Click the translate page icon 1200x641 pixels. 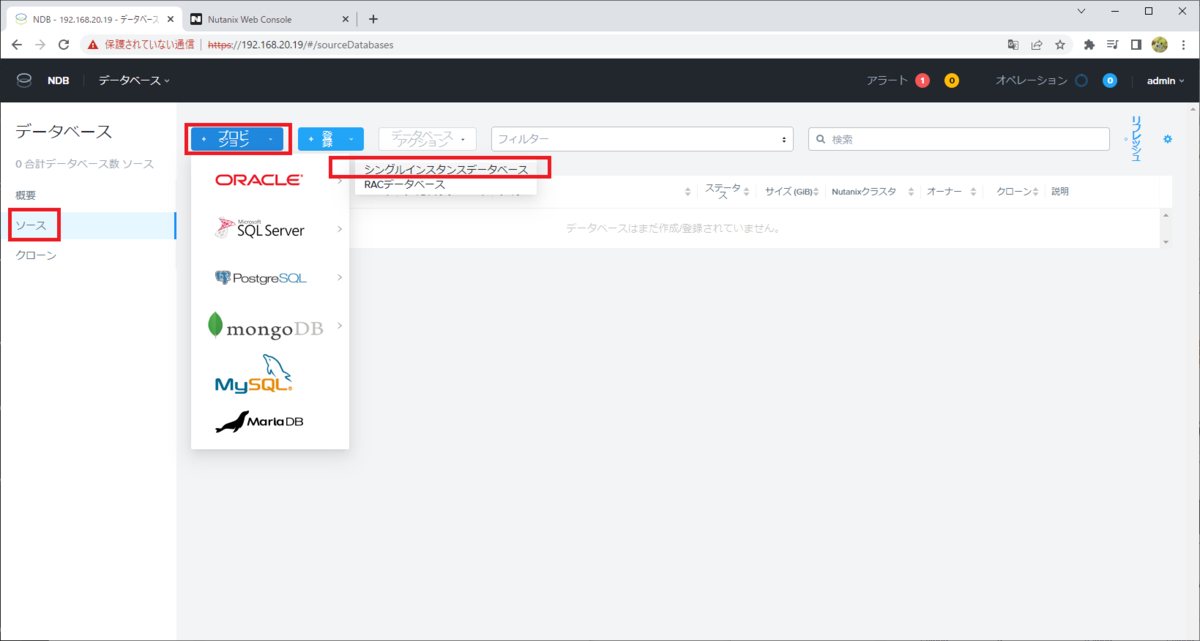pyautogui.click(x=1013, y=45)
